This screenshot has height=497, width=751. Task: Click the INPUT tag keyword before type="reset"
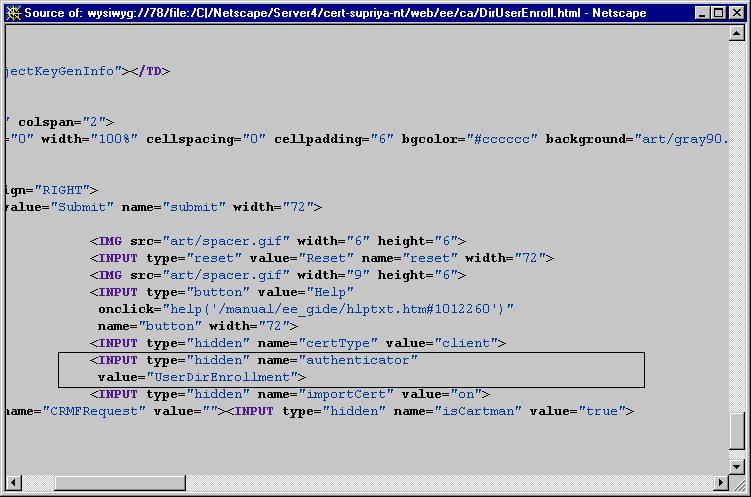coord(118,258)
